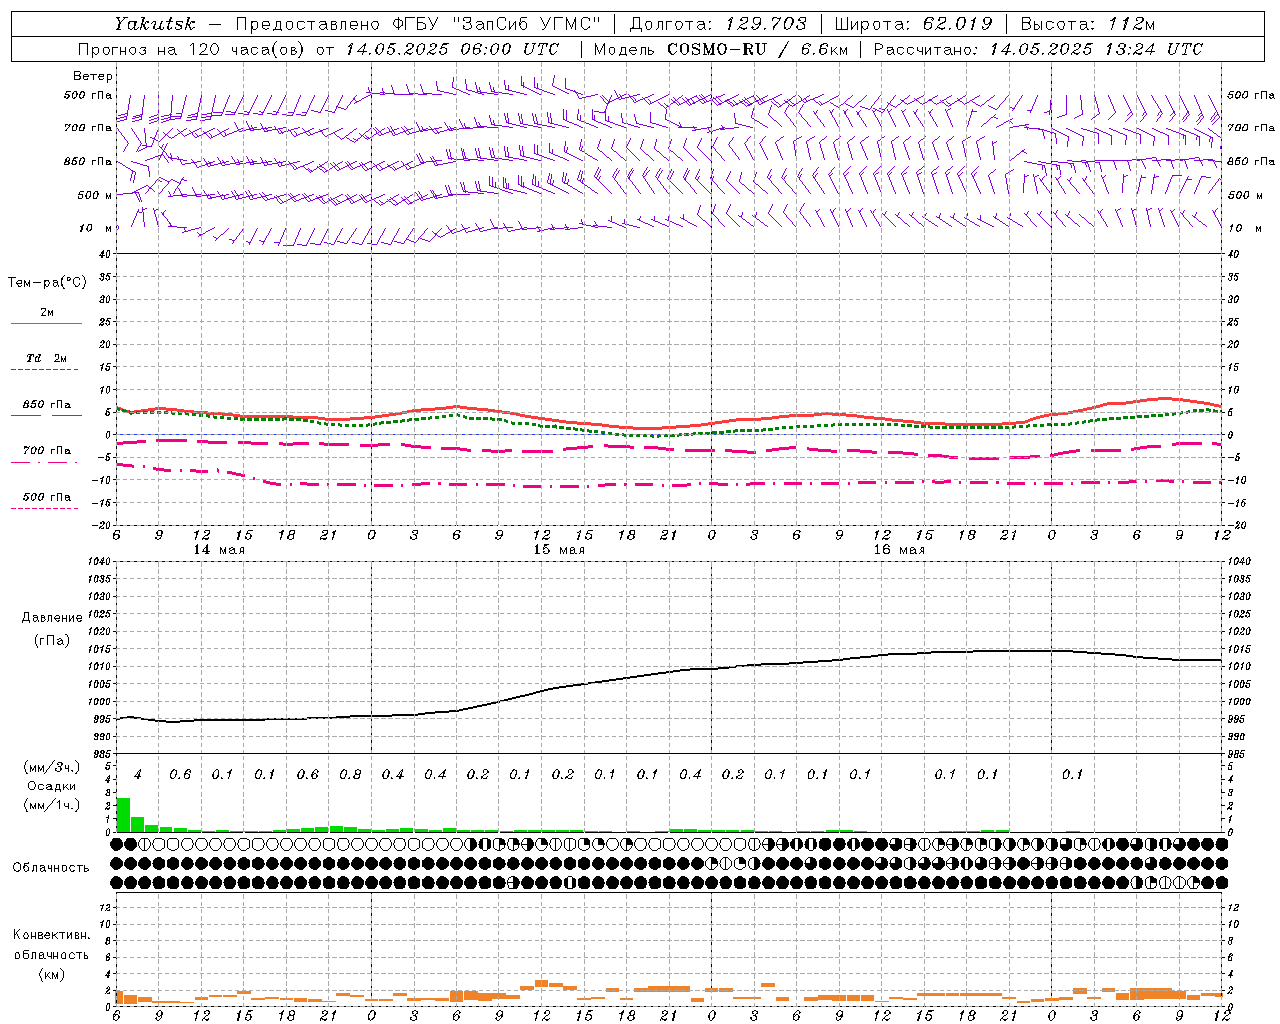Select the Прогноз на 120 часа(ов) text

pos(192,49)
